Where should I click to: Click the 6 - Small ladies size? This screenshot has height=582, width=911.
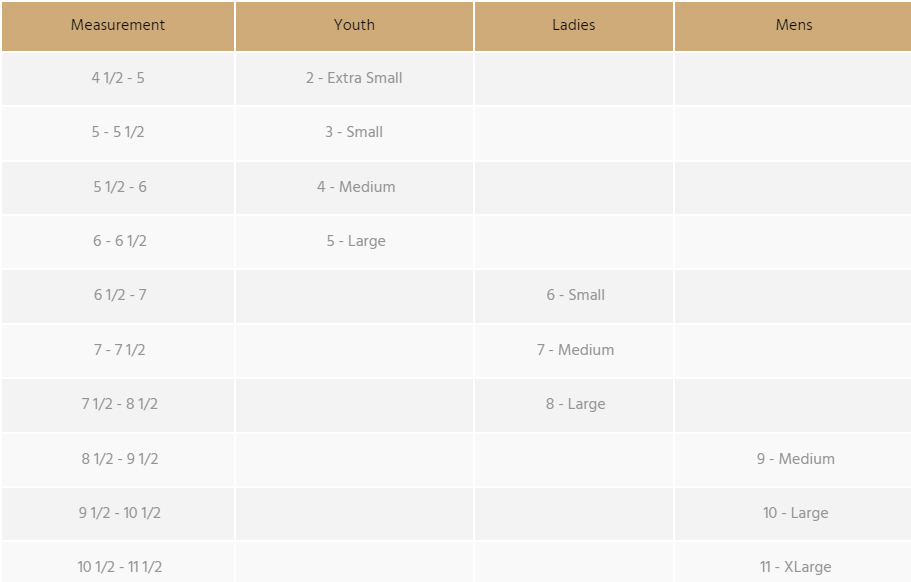[x=575, y=295]
